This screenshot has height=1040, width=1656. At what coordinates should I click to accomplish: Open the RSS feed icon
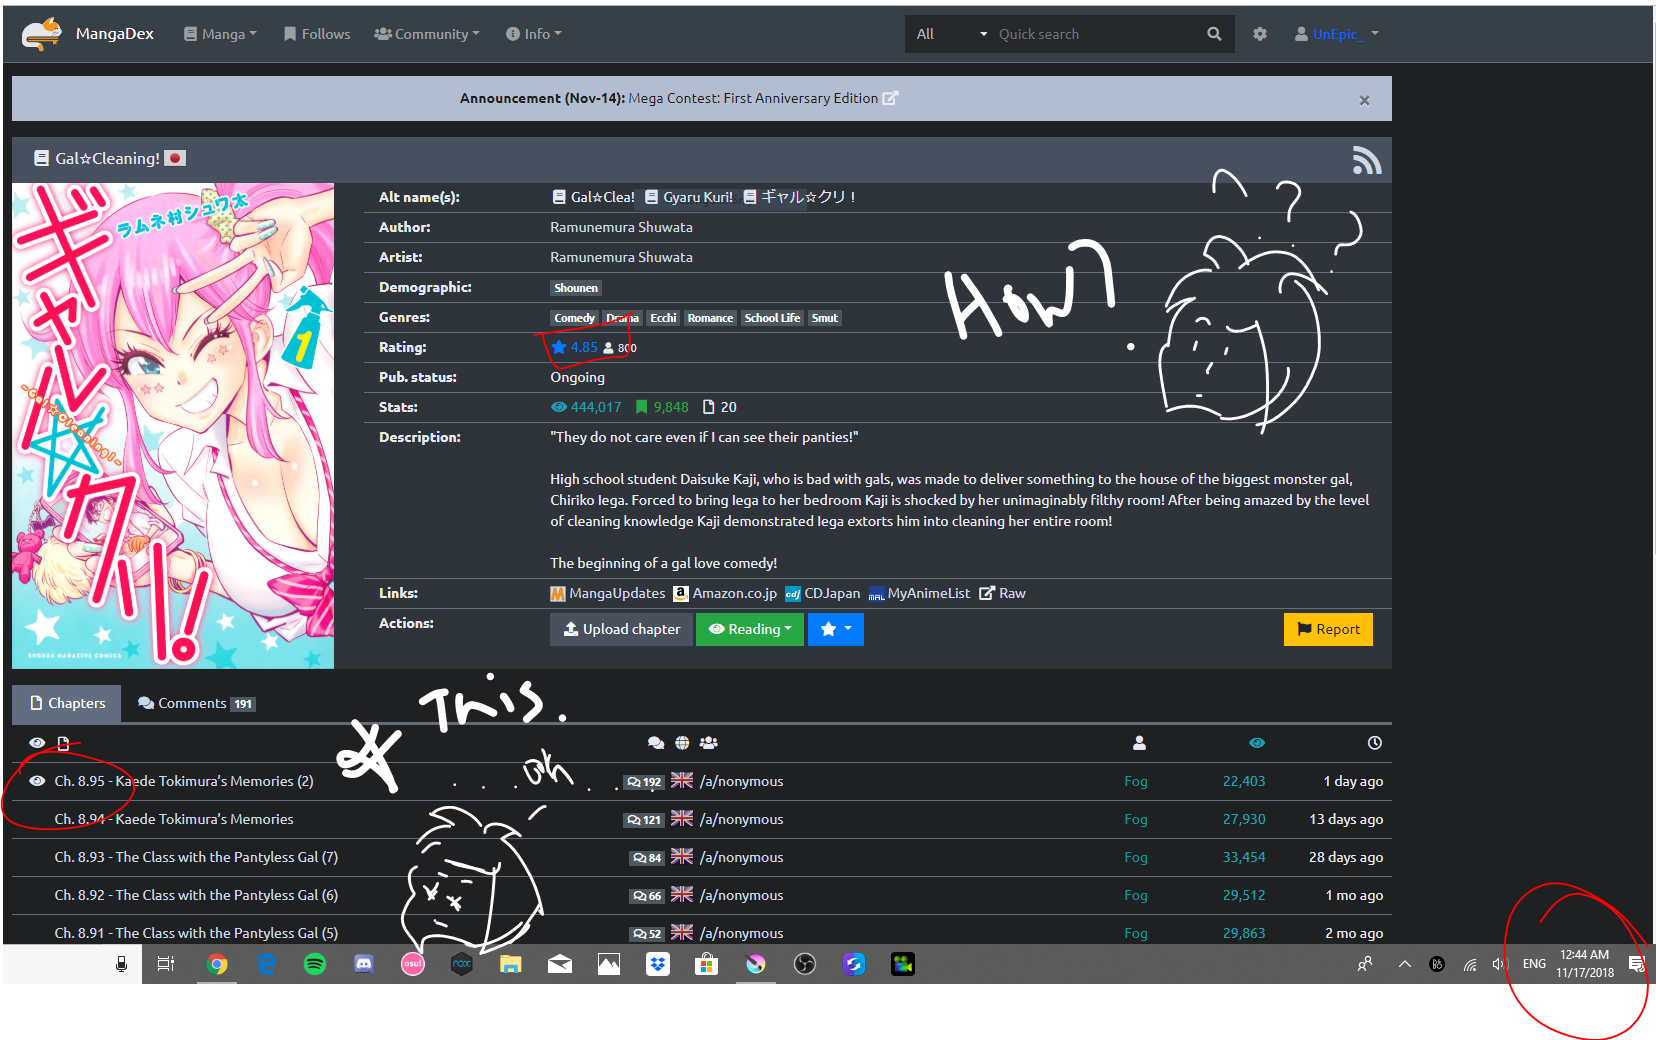coord(1366,160)
